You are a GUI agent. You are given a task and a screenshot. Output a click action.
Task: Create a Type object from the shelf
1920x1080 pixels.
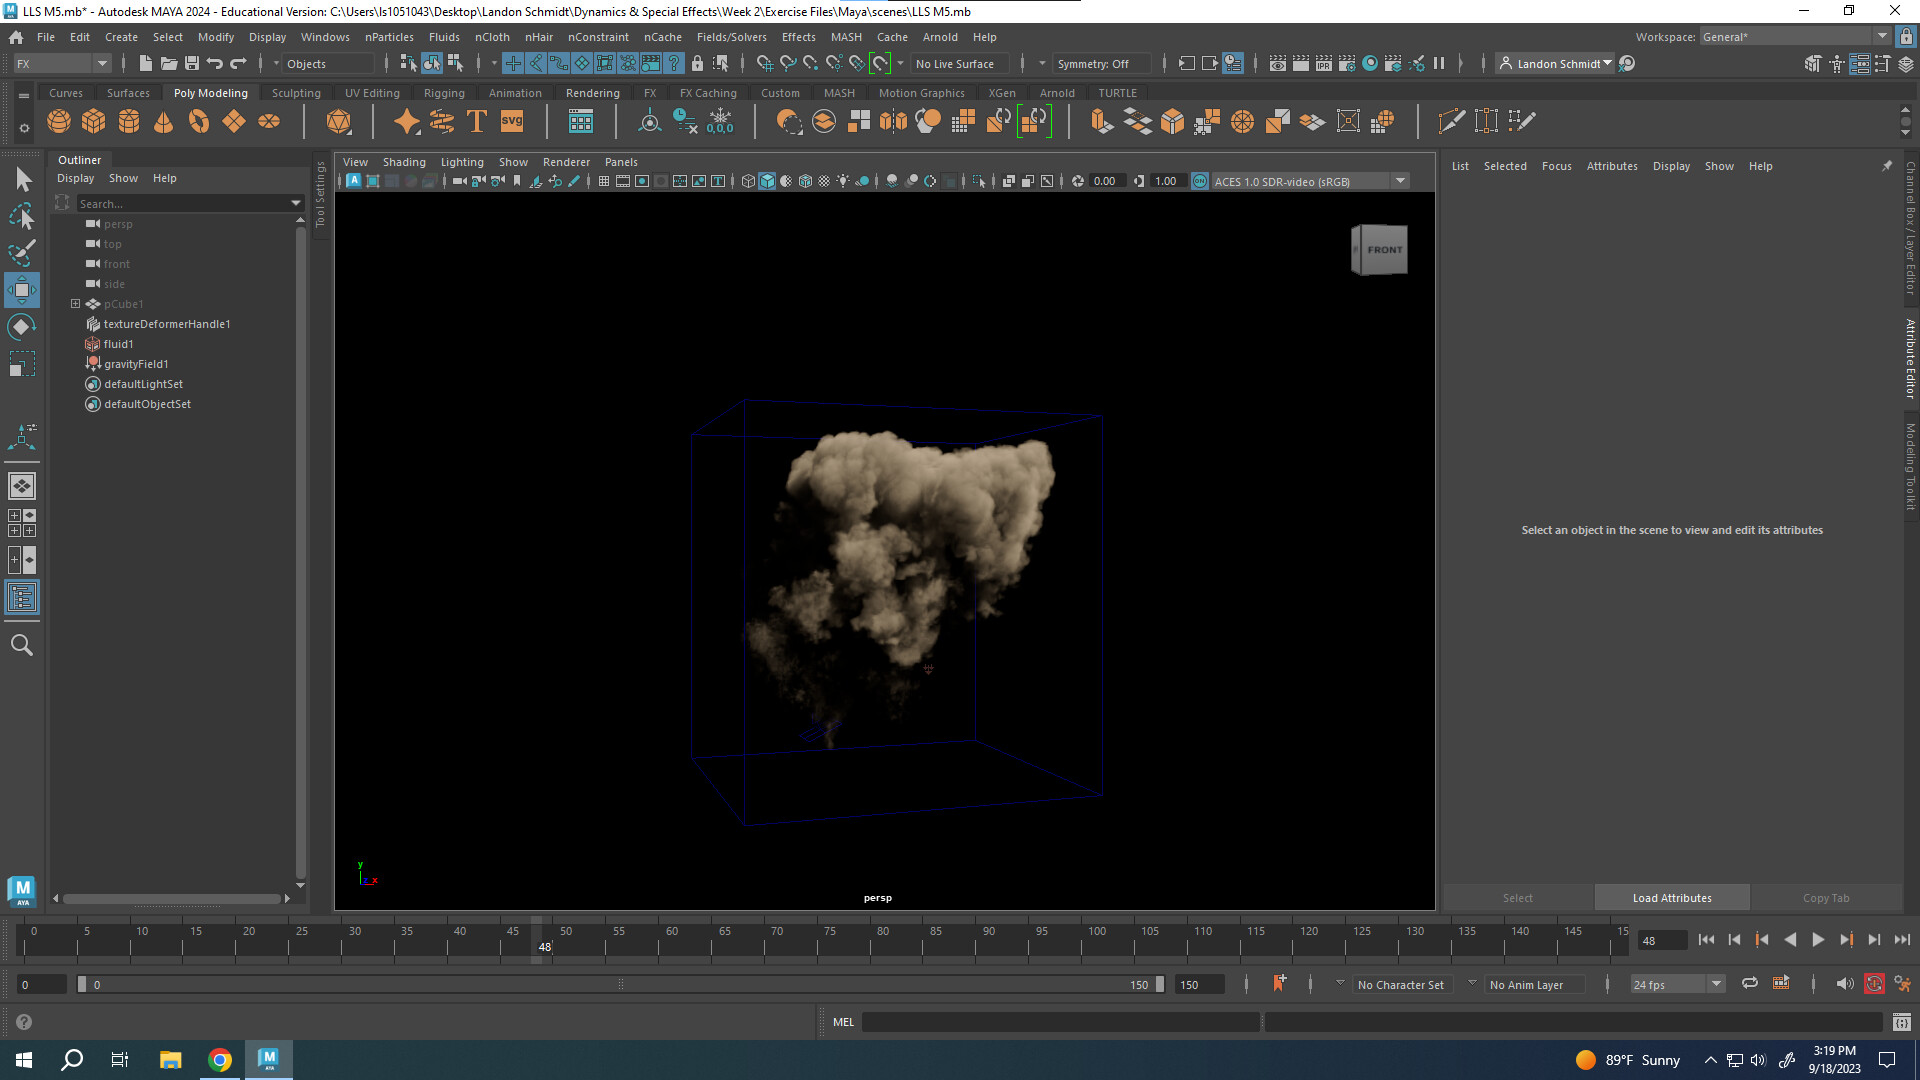click(477, 121)
